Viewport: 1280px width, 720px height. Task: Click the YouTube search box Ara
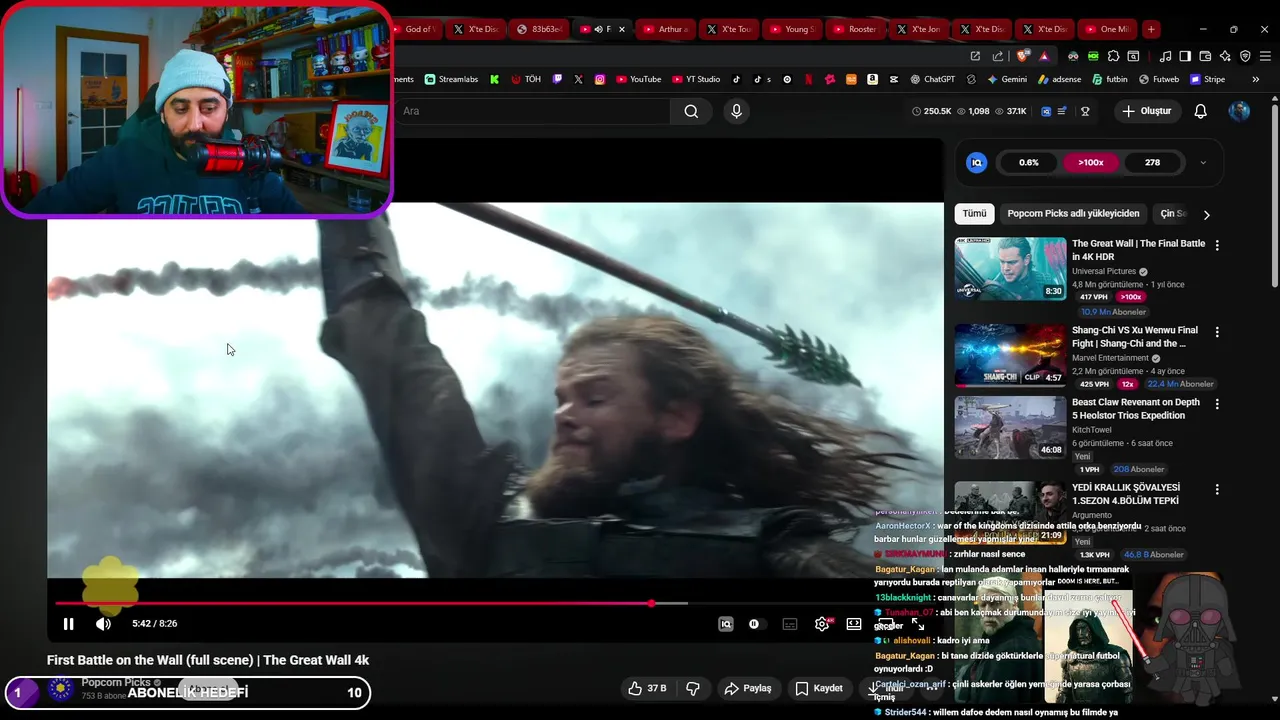coord(530,111)
